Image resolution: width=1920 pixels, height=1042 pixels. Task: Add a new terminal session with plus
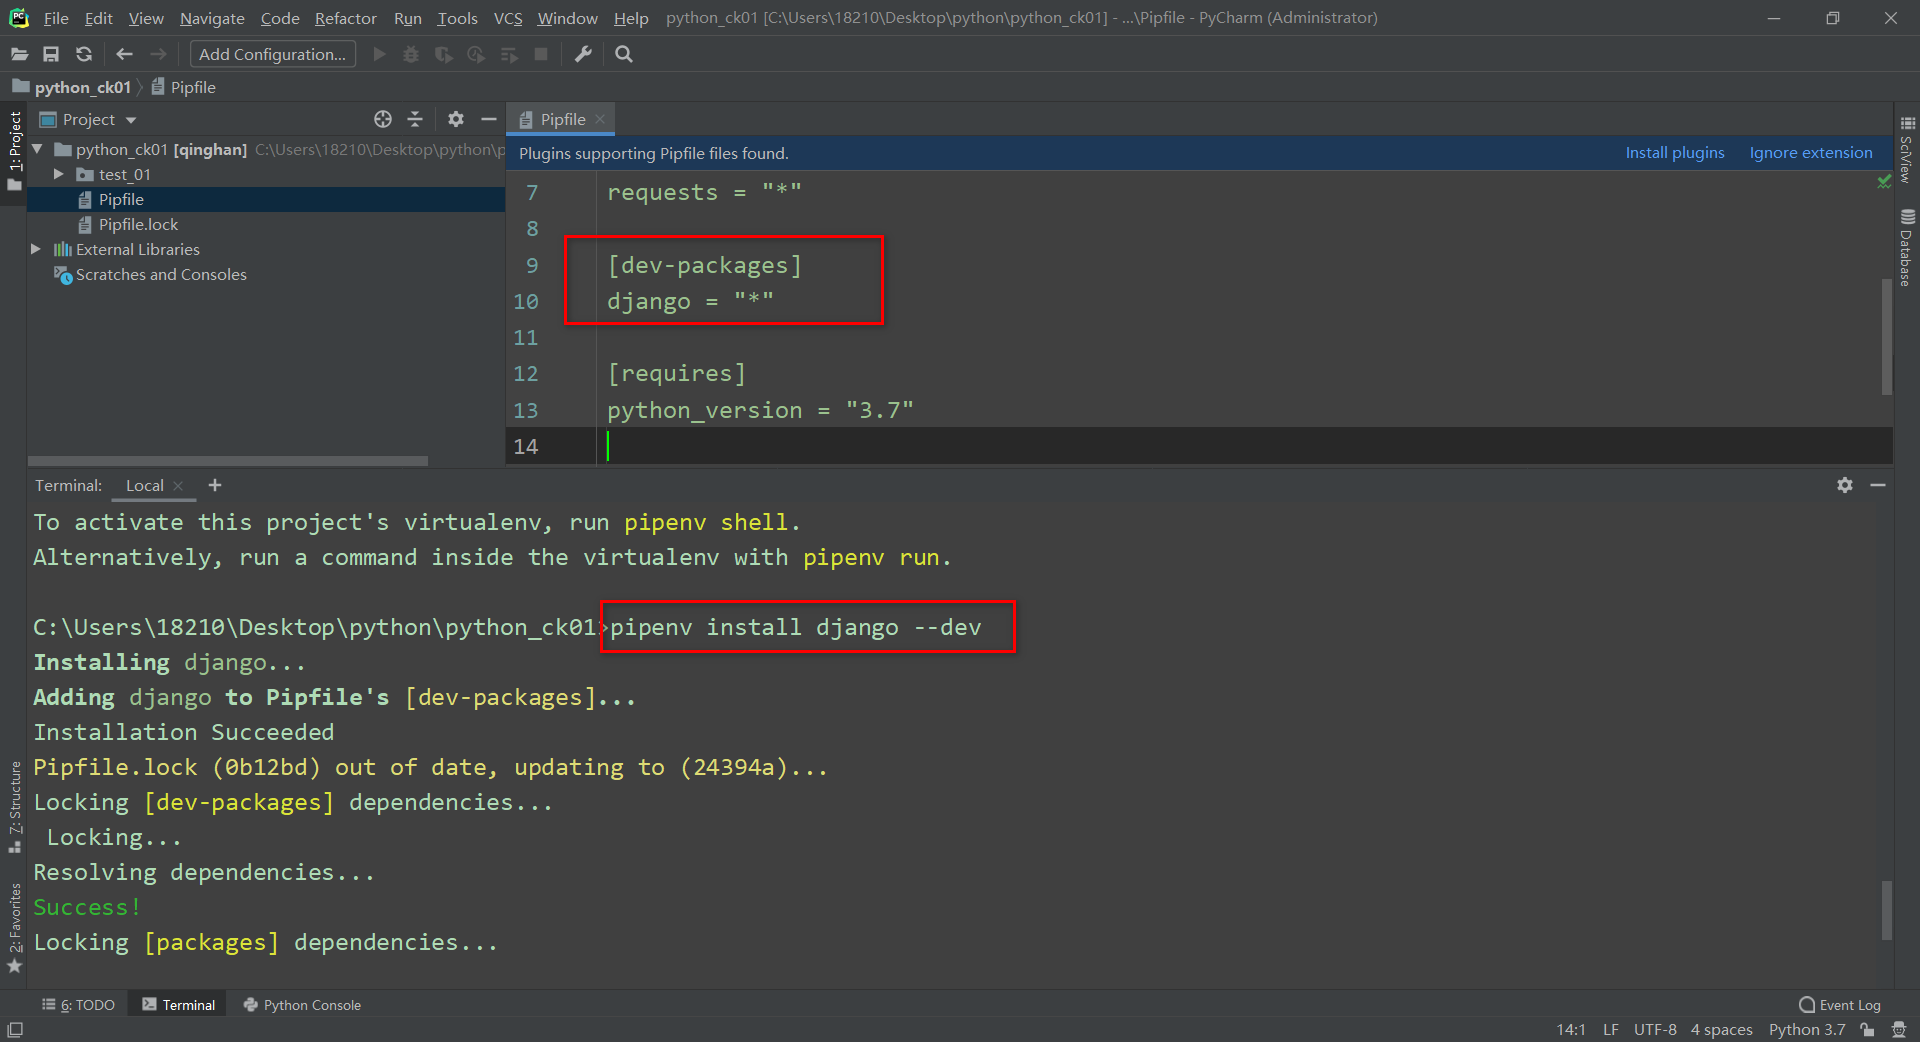tap(214, 485)
